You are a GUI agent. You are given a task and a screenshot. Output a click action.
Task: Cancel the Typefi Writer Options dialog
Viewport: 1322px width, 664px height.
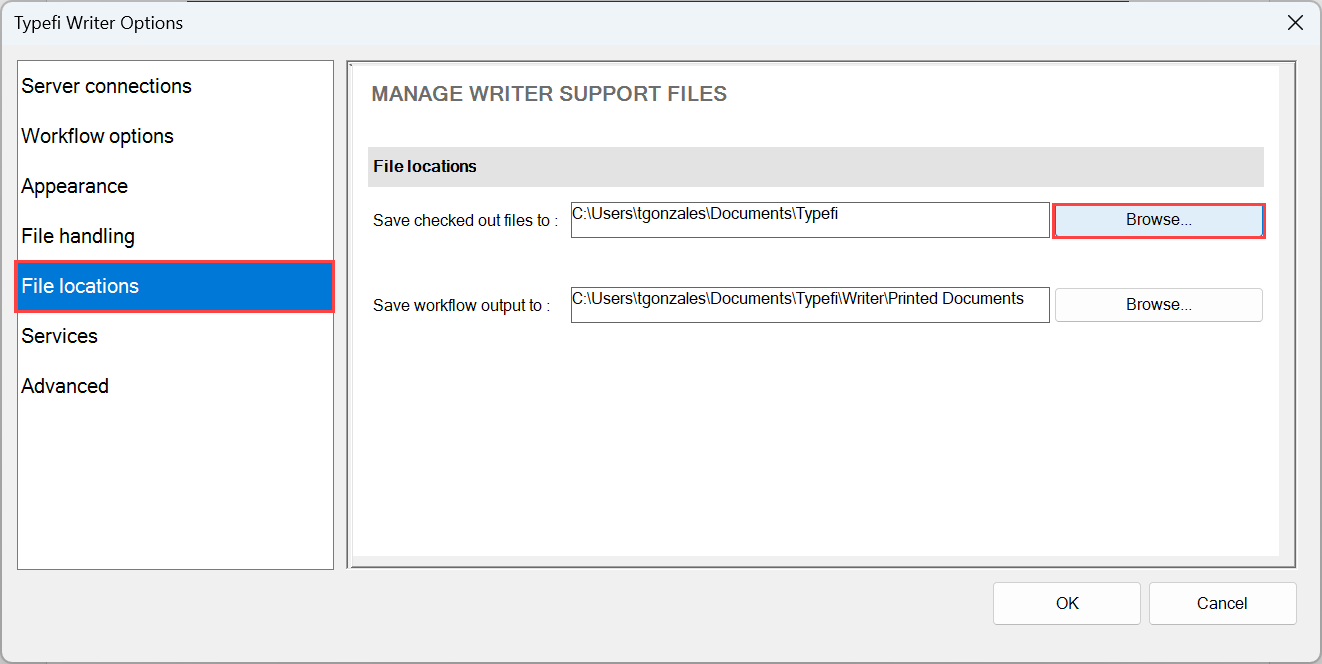click(x=1222, y=603)
